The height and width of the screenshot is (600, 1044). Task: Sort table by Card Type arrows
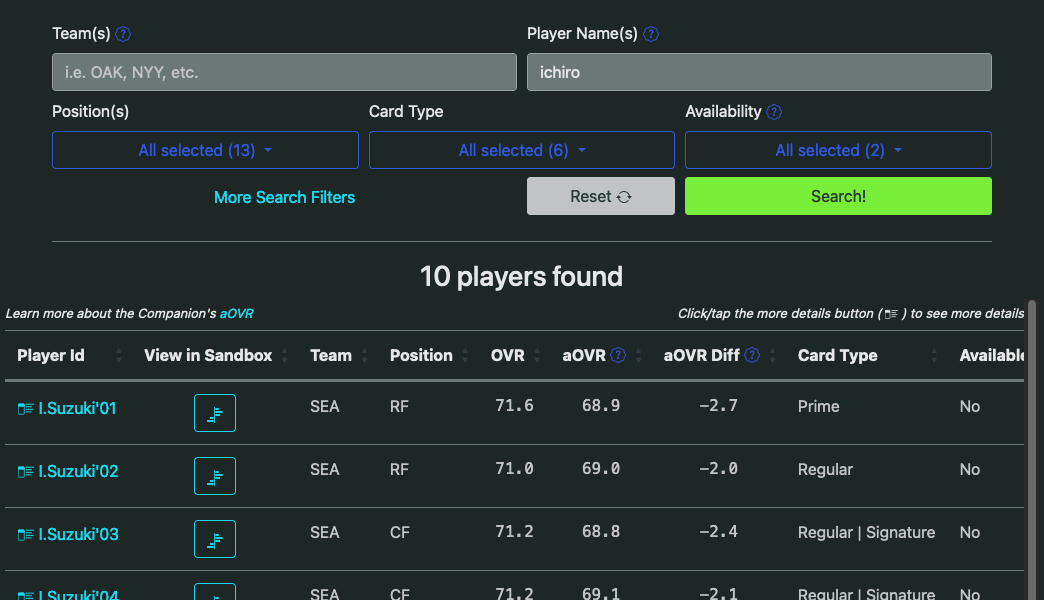pos(934,356)
